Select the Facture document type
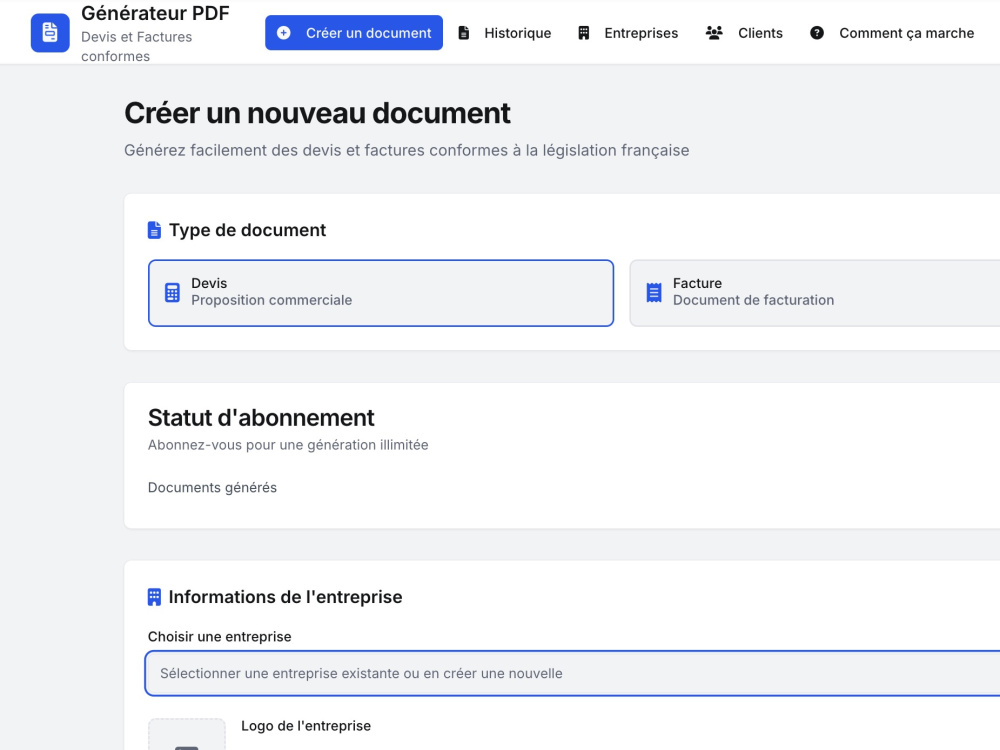Screen dimensions: 1000x750 pos(814,293)
